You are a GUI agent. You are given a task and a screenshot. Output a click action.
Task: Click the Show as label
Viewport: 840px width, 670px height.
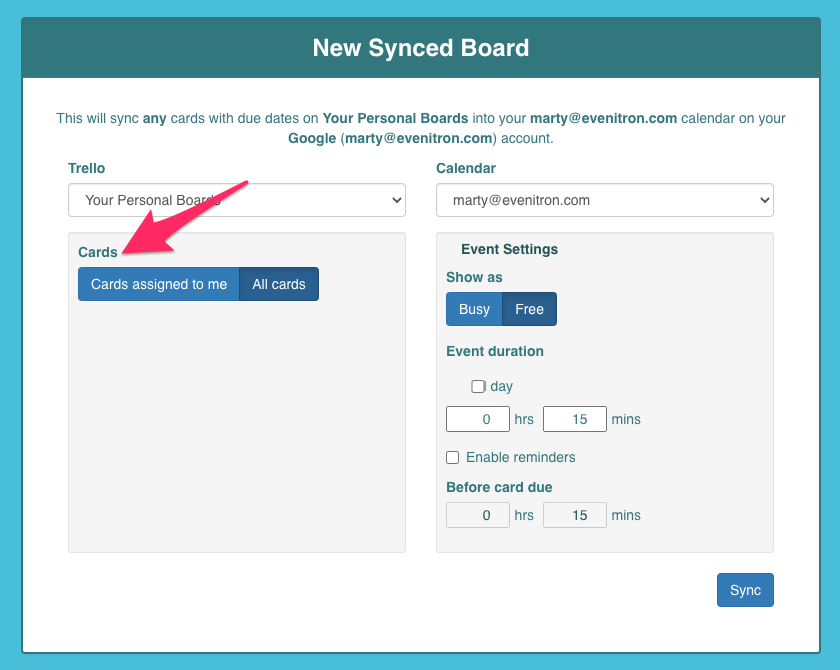click(474, 277)
